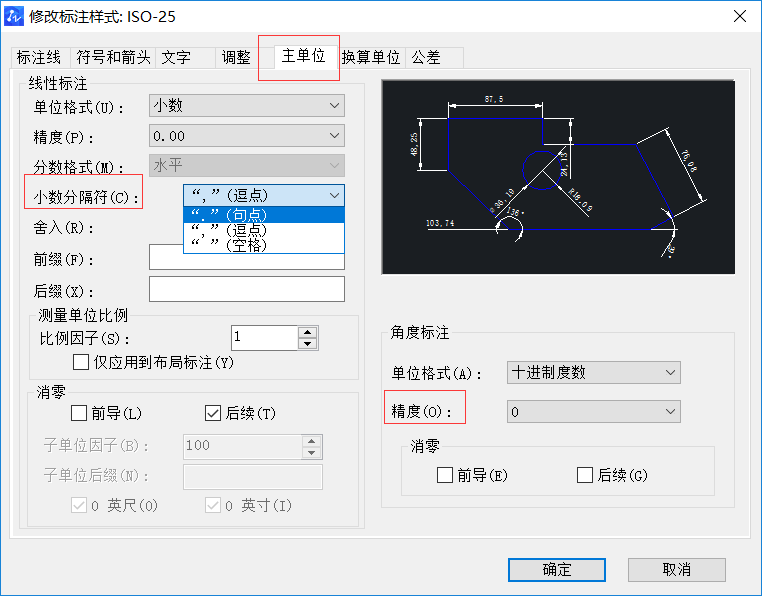
Task: Expand the angular 单位格式(A) dropdown
Action: click(593, 373)
